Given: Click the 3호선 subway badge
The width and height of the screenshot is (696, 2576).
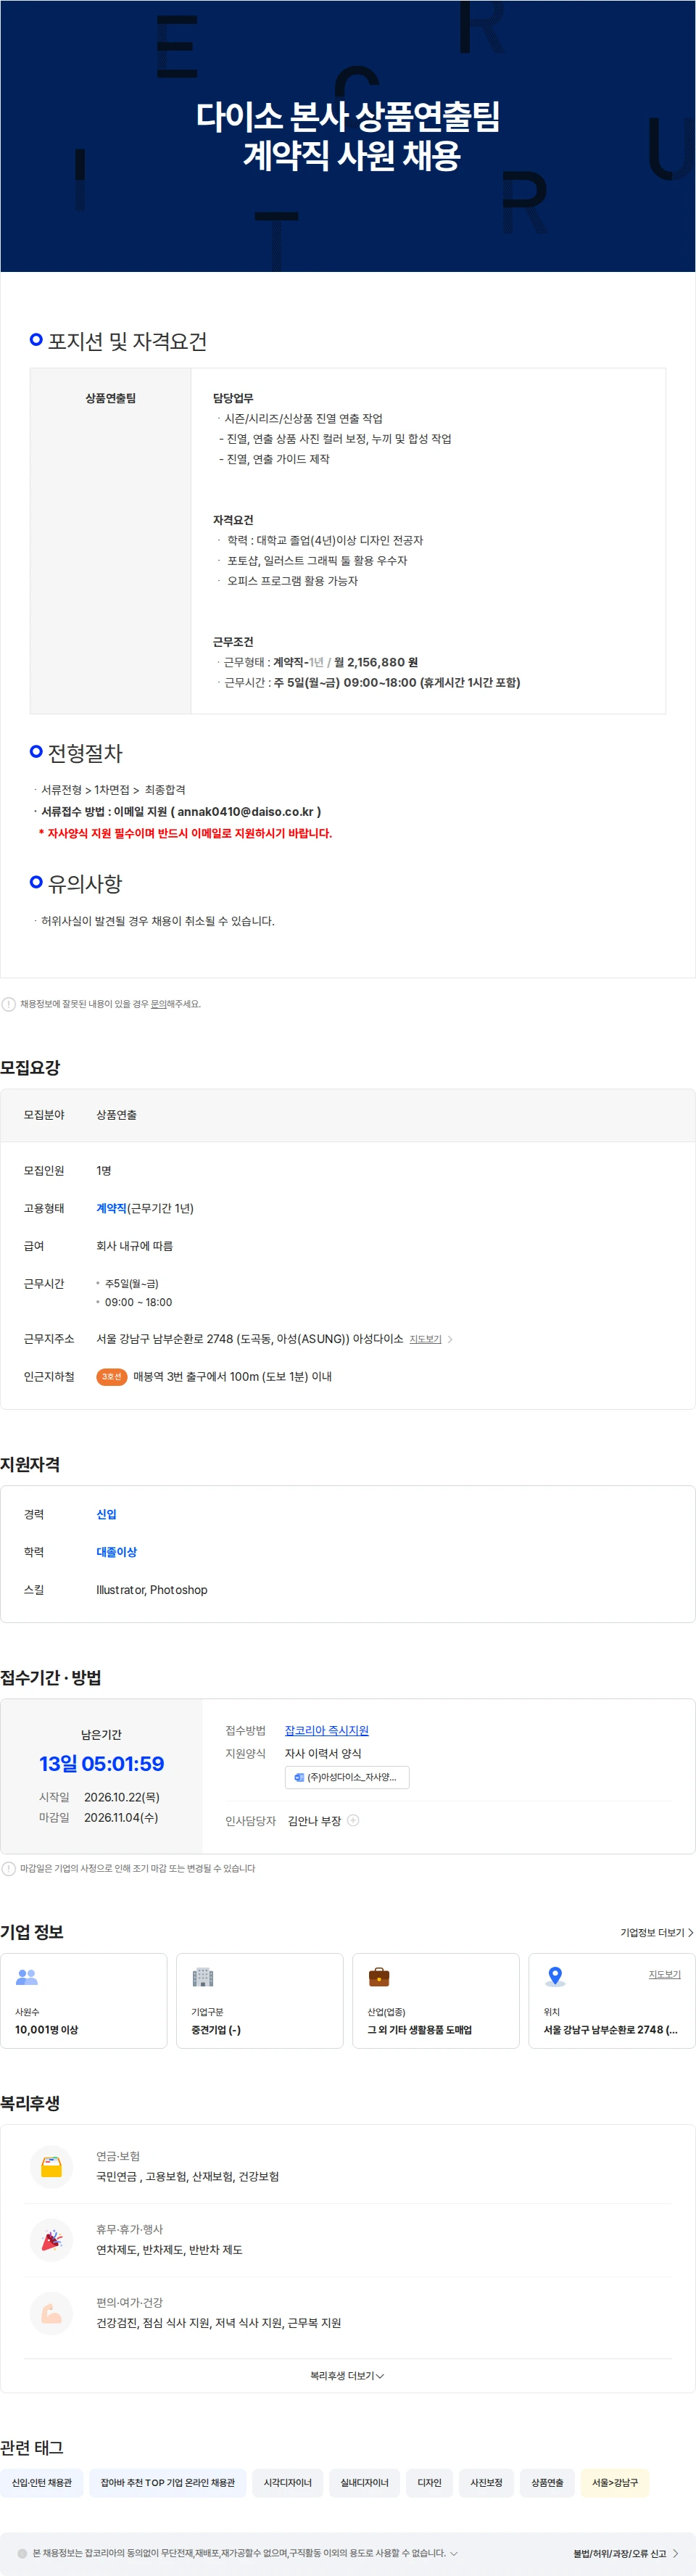Looking at the screenshot, I should pos(111,1377).
